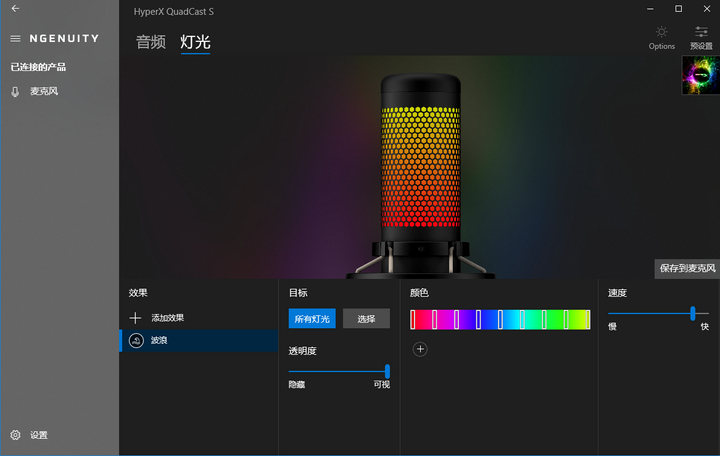The height and width of the screenshot is (456, 720).
Task: Open 设置 settings at sidebar bottom
Action: [29, 435]
